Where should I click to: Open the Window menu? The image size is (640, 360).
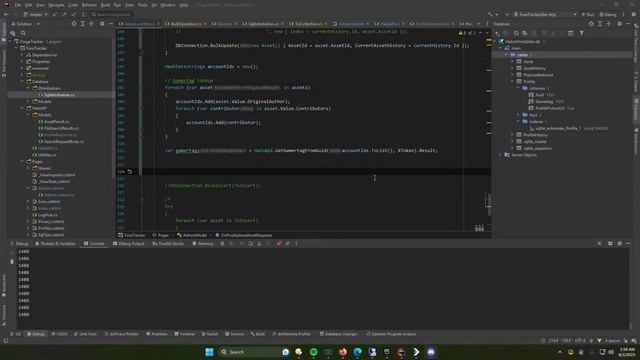click(168, 5)
